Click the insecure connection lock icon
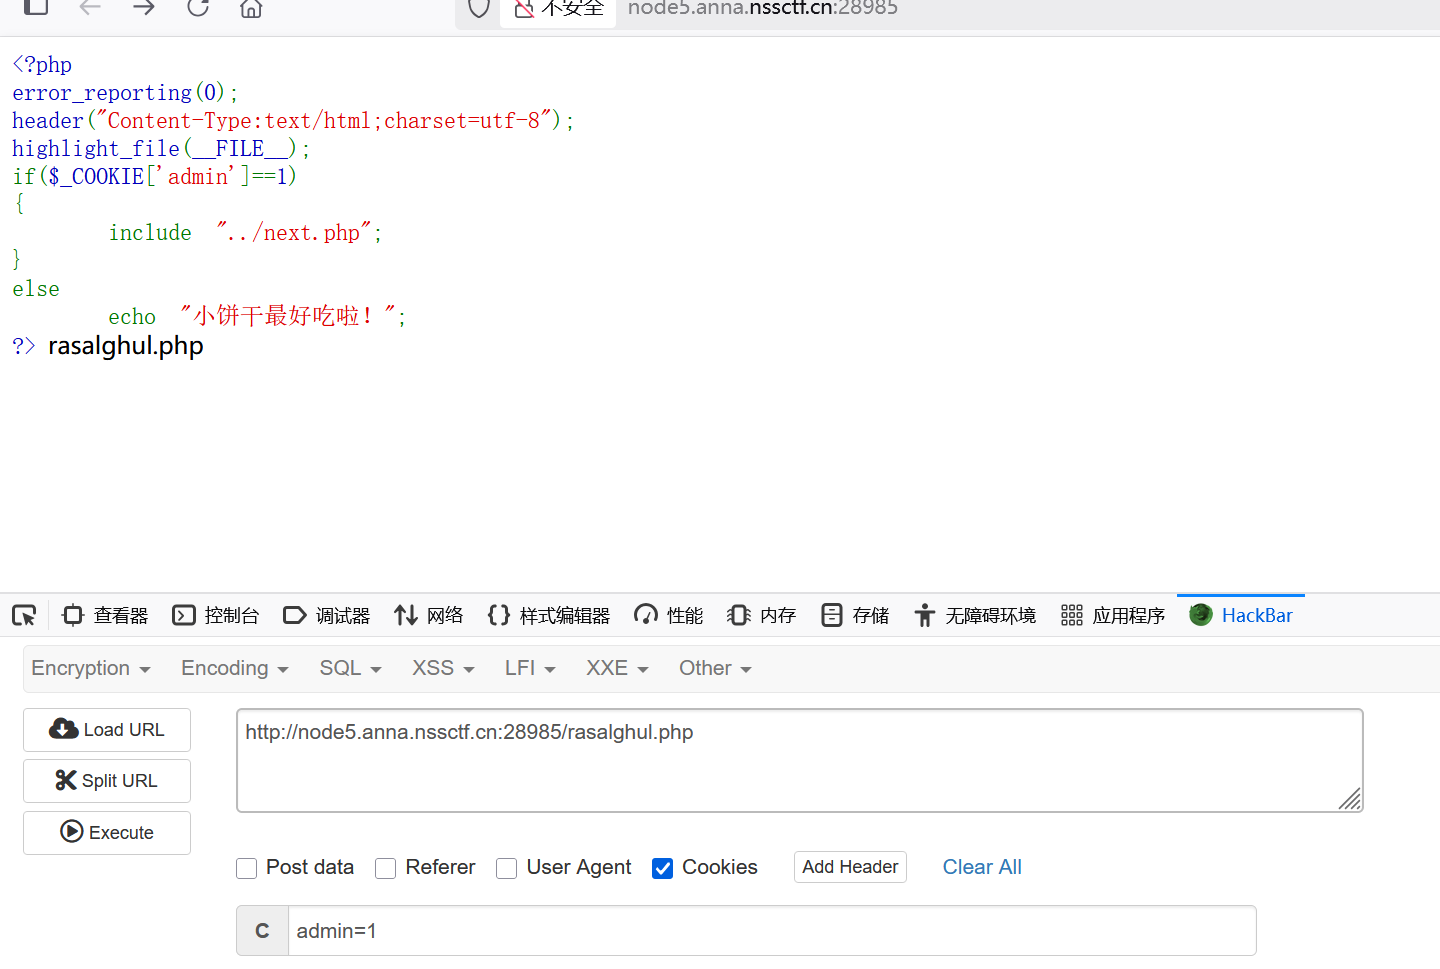This screenshot has height=969, width=1440. coord(524,9)
